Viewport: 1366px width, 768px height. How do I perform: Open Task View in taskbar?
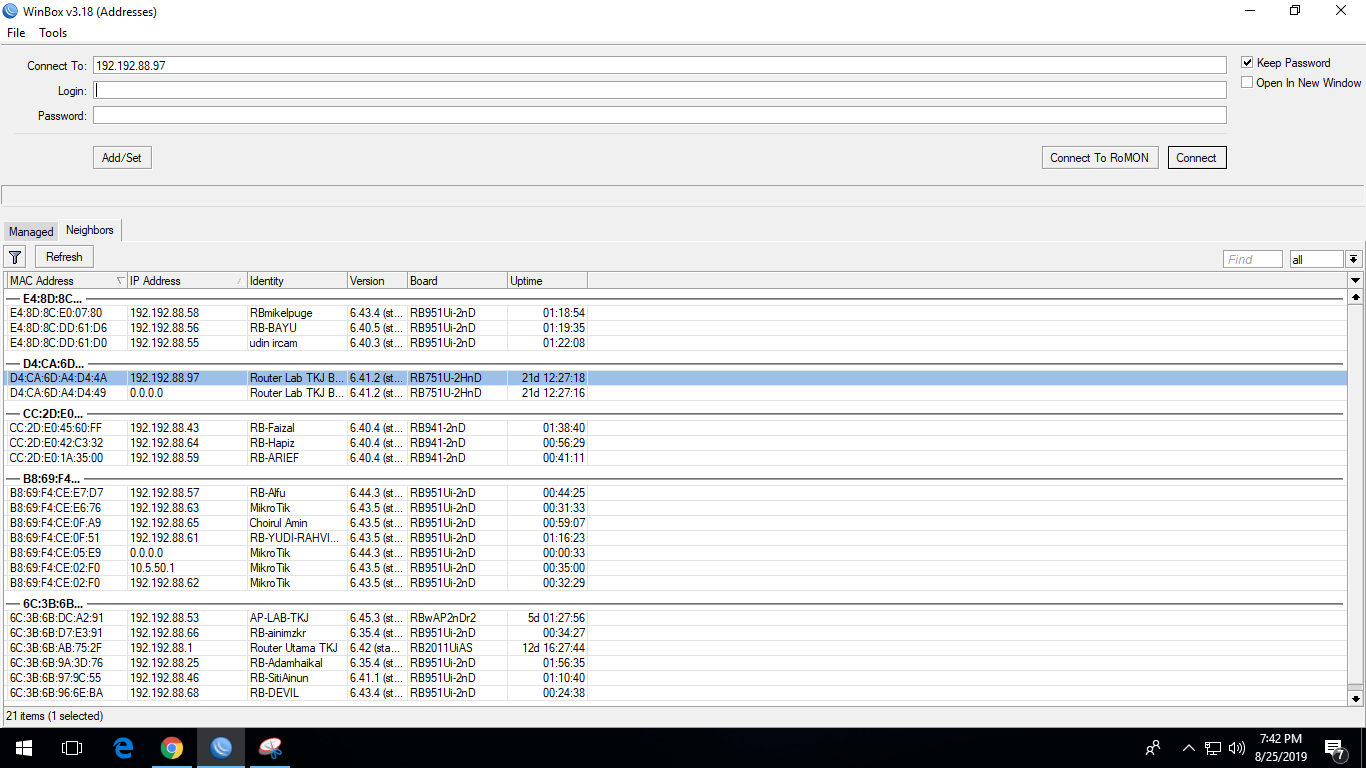[x=71, y=747]
